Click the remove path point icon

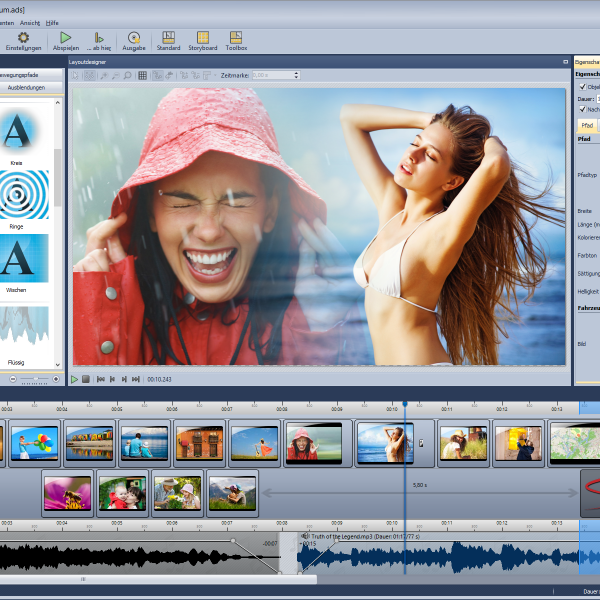pos(196,75)
